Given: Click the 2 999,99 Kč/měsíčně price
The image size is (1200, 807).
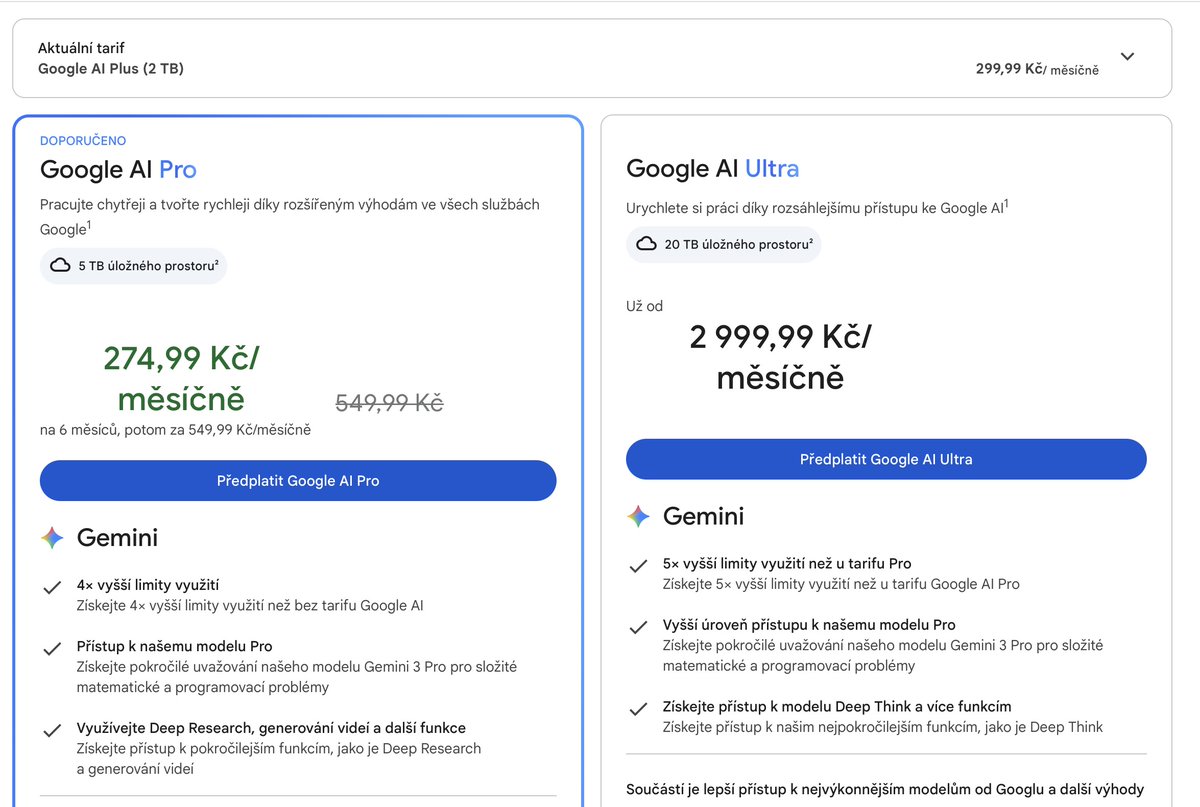Looking at the screenshot, I should point(780,356).
